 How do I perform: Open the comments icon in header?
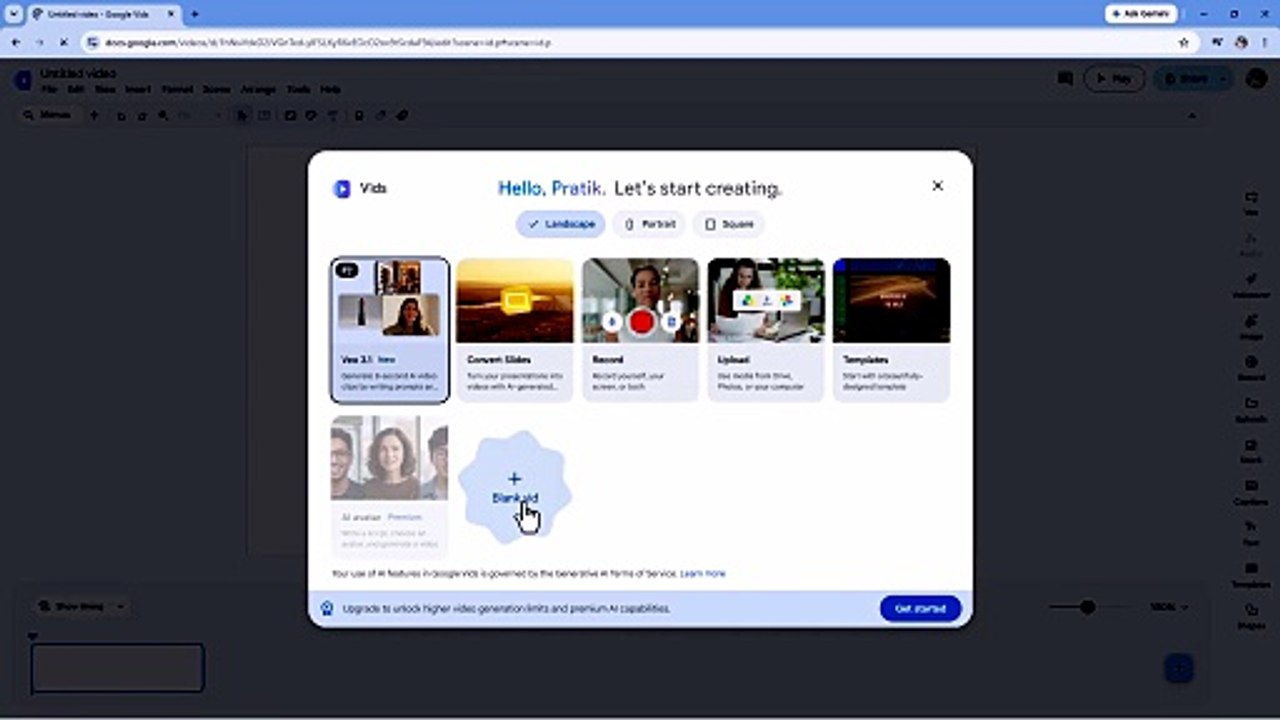[1065, 78]
